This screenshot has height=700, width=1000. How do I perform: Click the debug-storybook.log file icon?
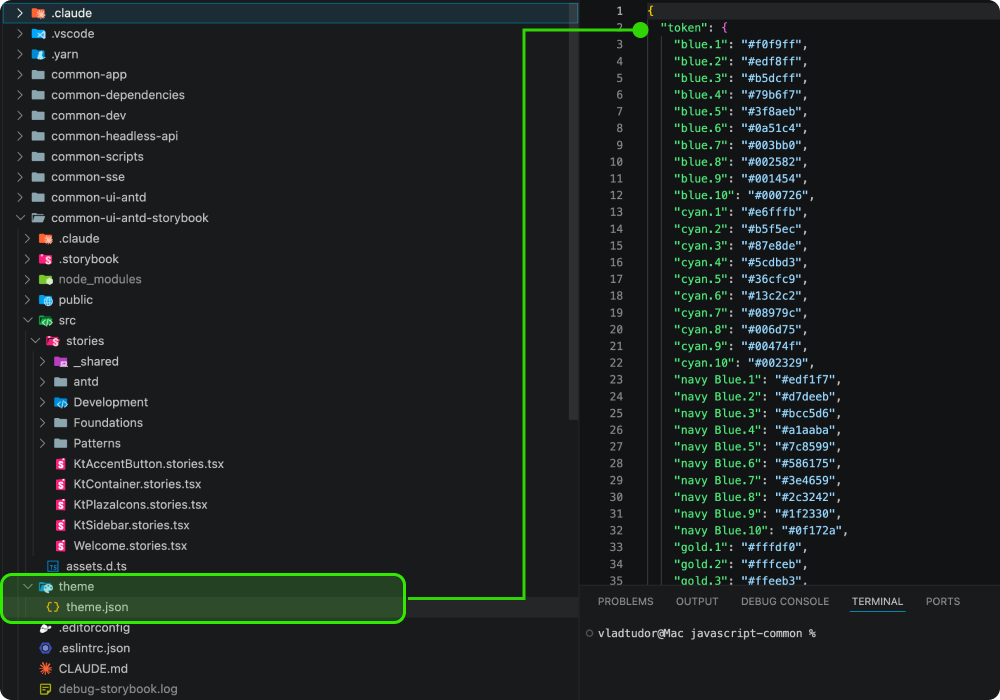click(x=45, y=689)
